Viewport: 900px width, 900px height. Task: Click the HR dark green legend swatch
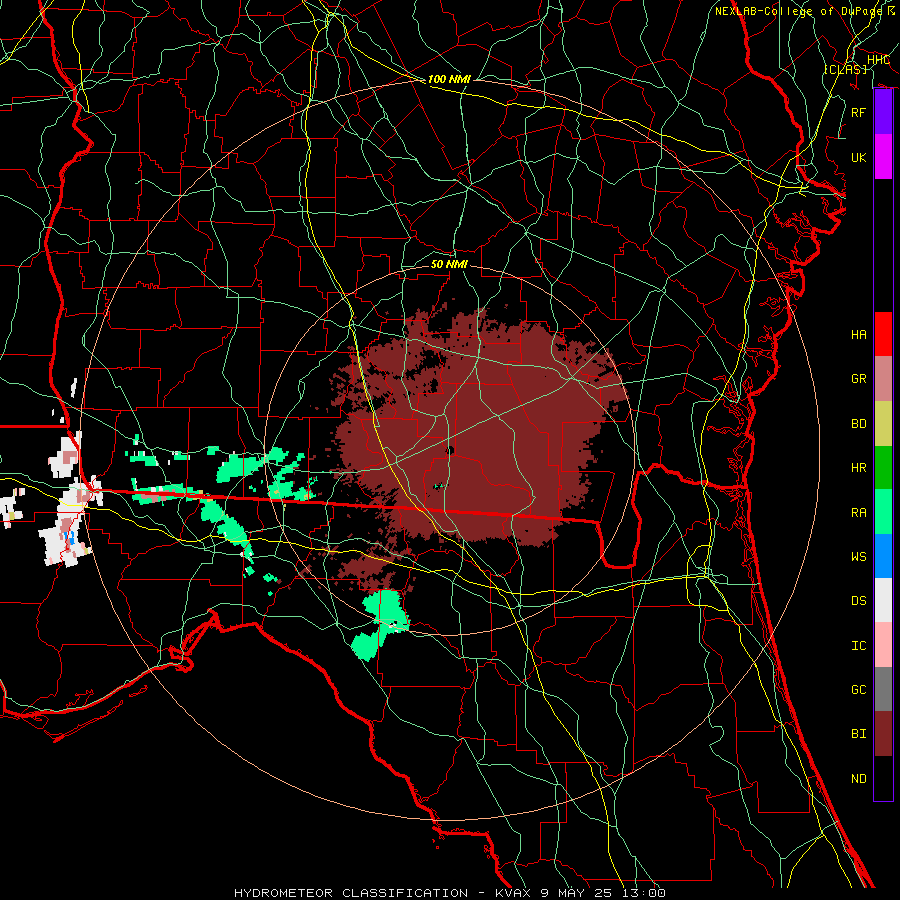(x=883, y=468)
